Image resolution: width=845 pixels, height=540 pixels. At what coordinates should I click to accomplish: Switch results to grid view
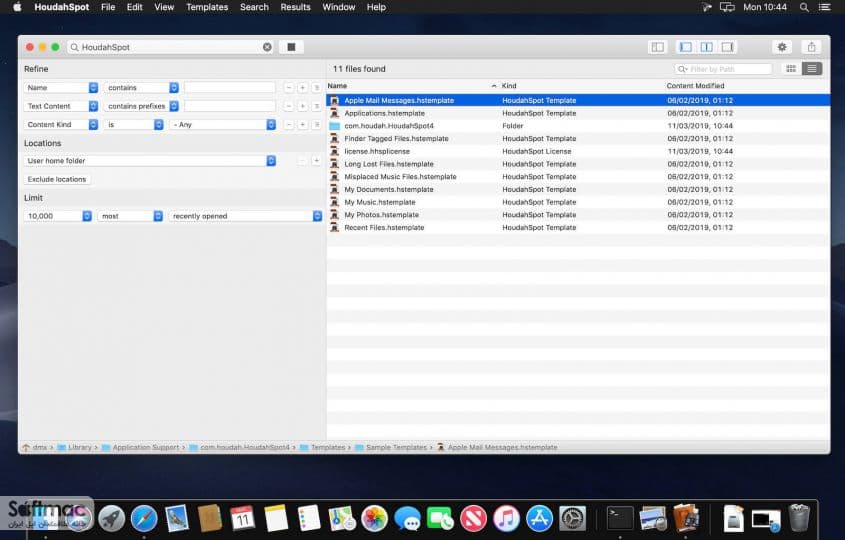pyautogui.click(x=791, y=69)
